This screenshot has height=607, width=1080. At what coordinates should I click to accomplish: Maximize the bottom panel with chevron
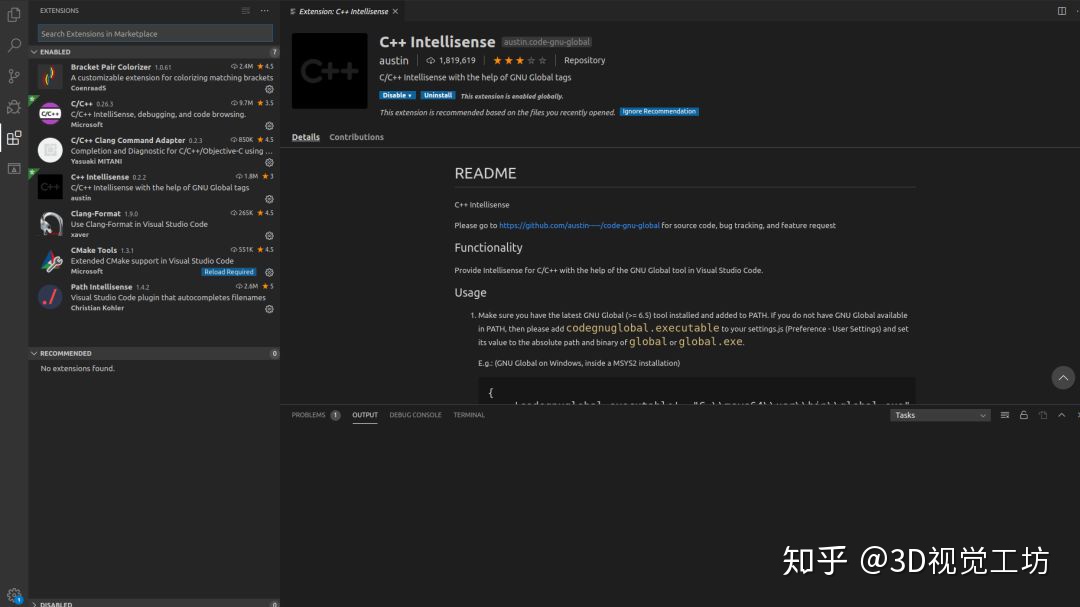tap(1061, 415)
